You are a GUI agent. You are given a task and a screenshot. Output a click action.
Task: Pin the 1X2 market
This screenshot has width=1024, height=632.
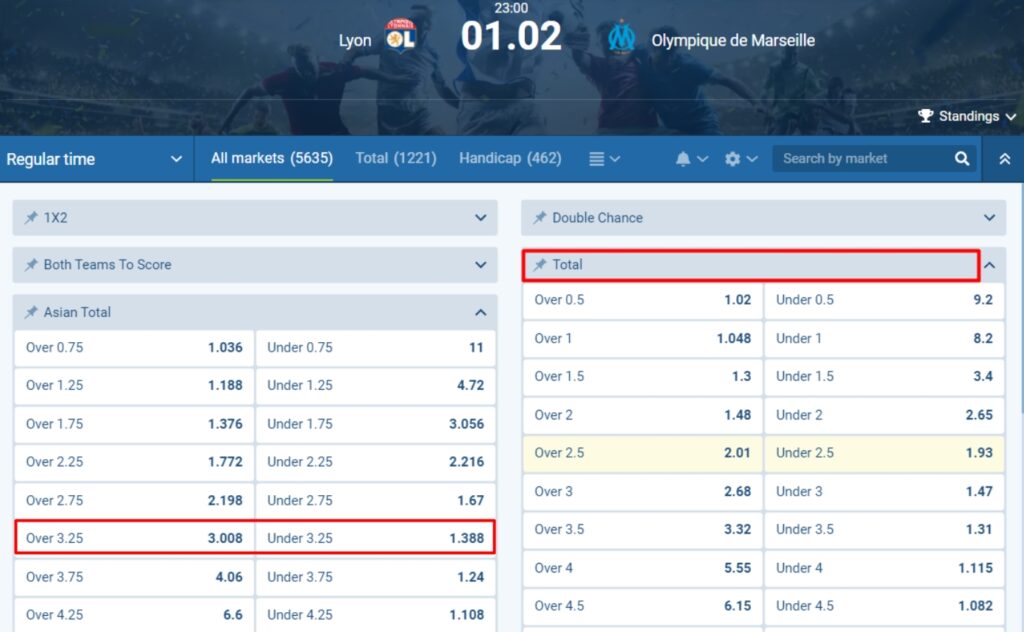pyautogui.click(x=31, y=218)
